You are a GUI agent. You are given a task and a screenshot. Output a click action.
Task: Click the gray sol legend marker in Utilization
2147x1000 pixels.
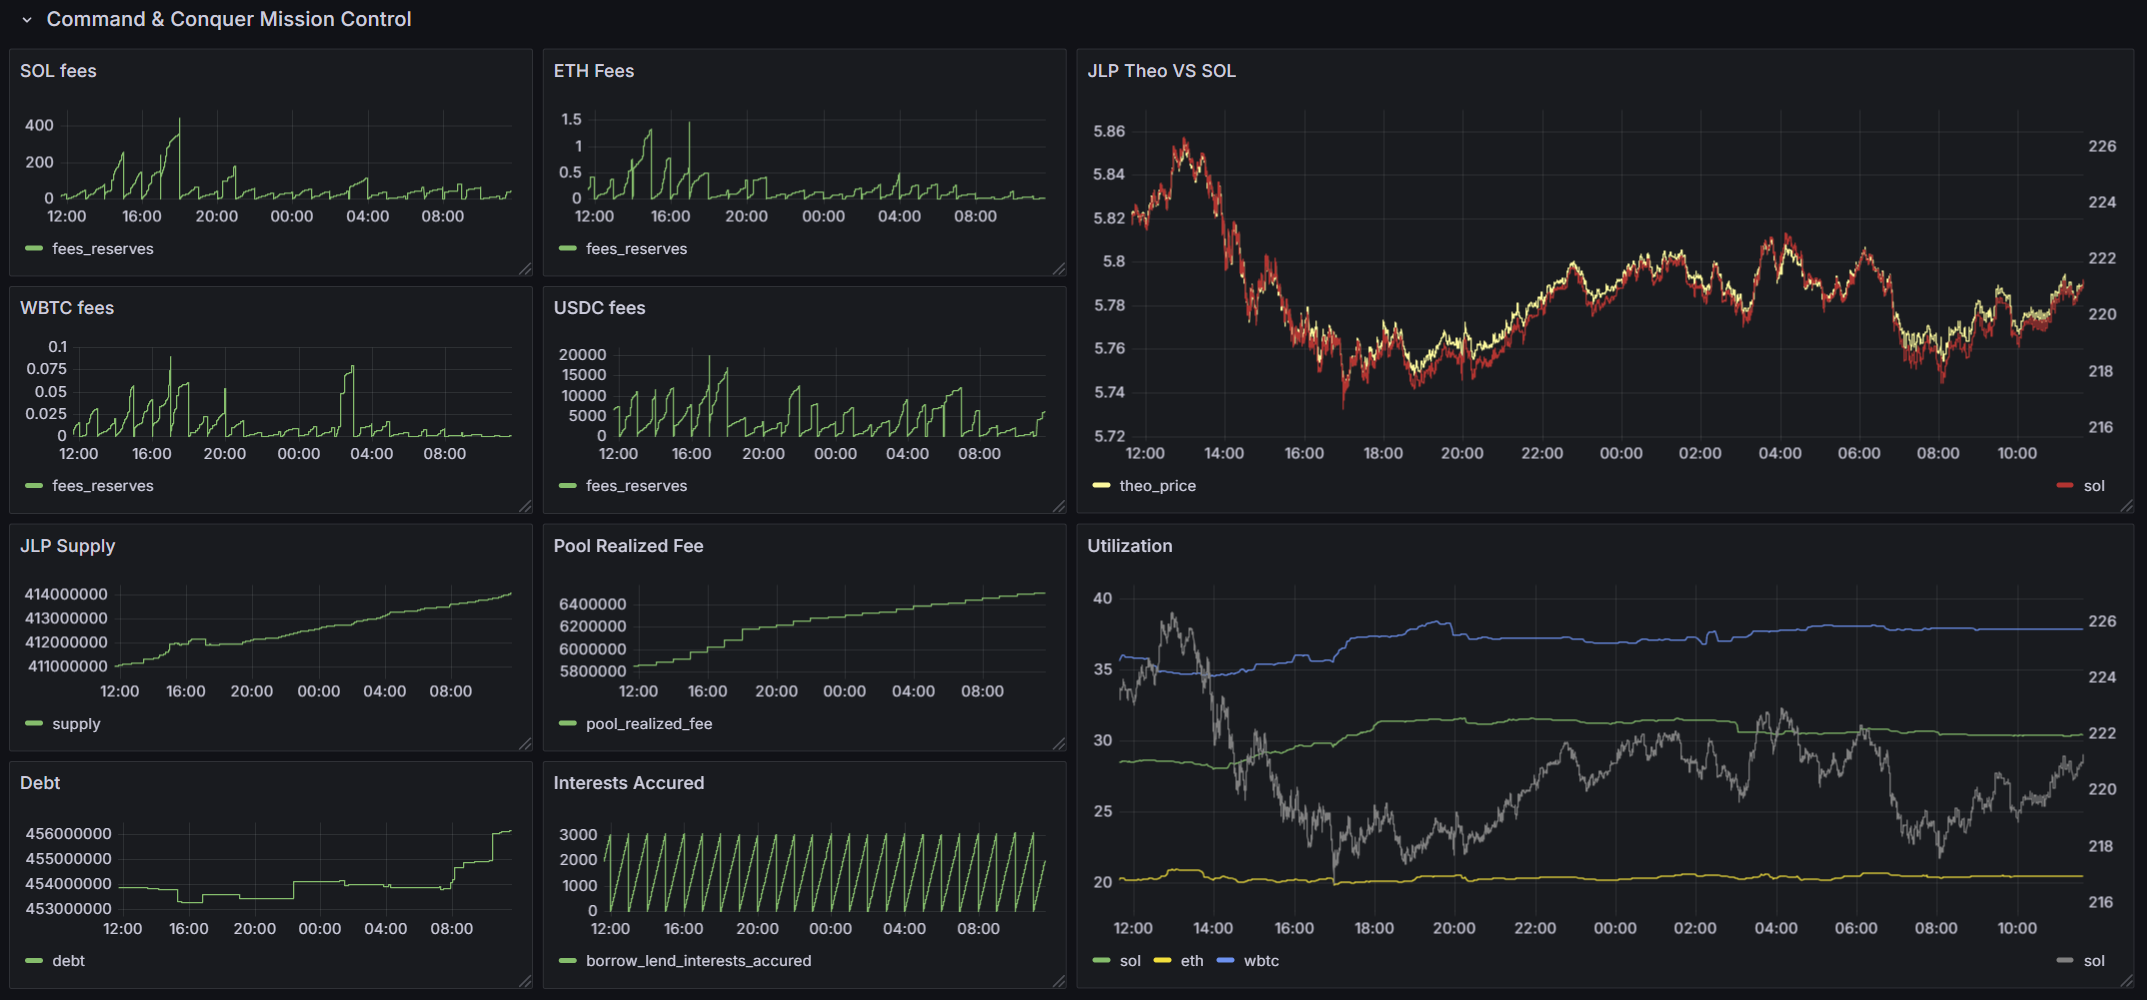pyautogui.click(x=2065, y=960)
